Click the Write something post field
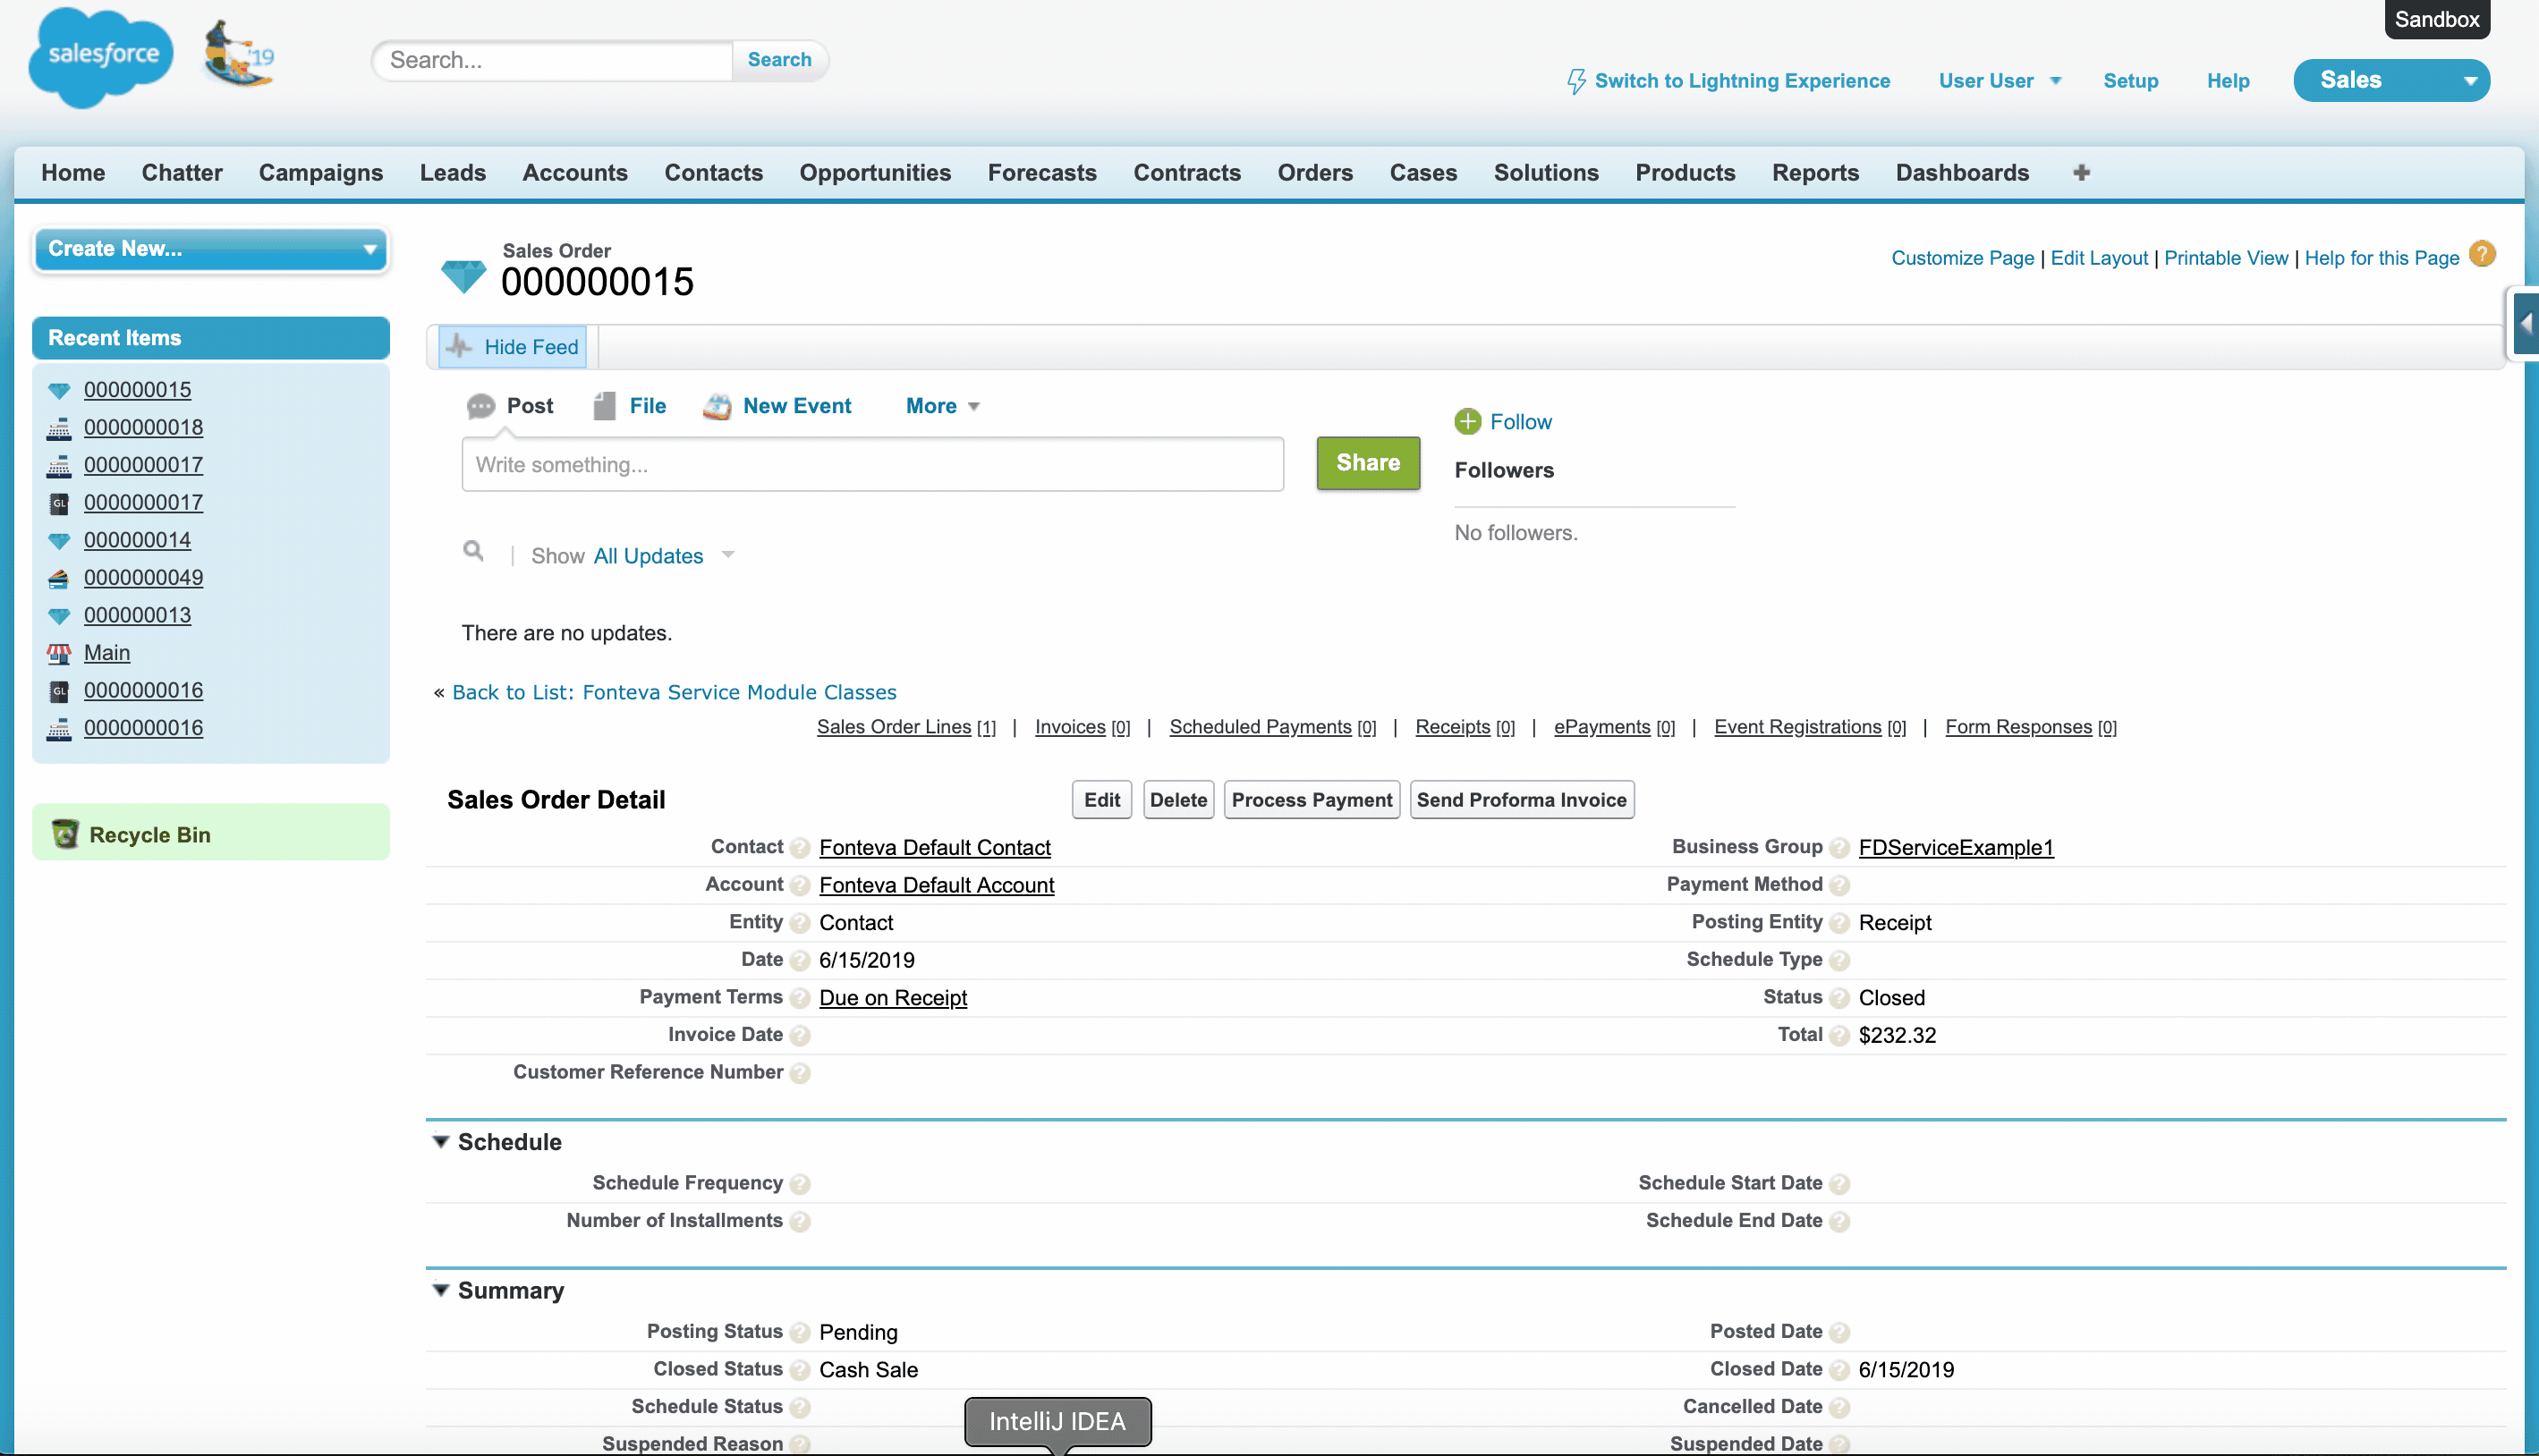The height and width of the screenshot is (1456, 2539). point(872,464)
